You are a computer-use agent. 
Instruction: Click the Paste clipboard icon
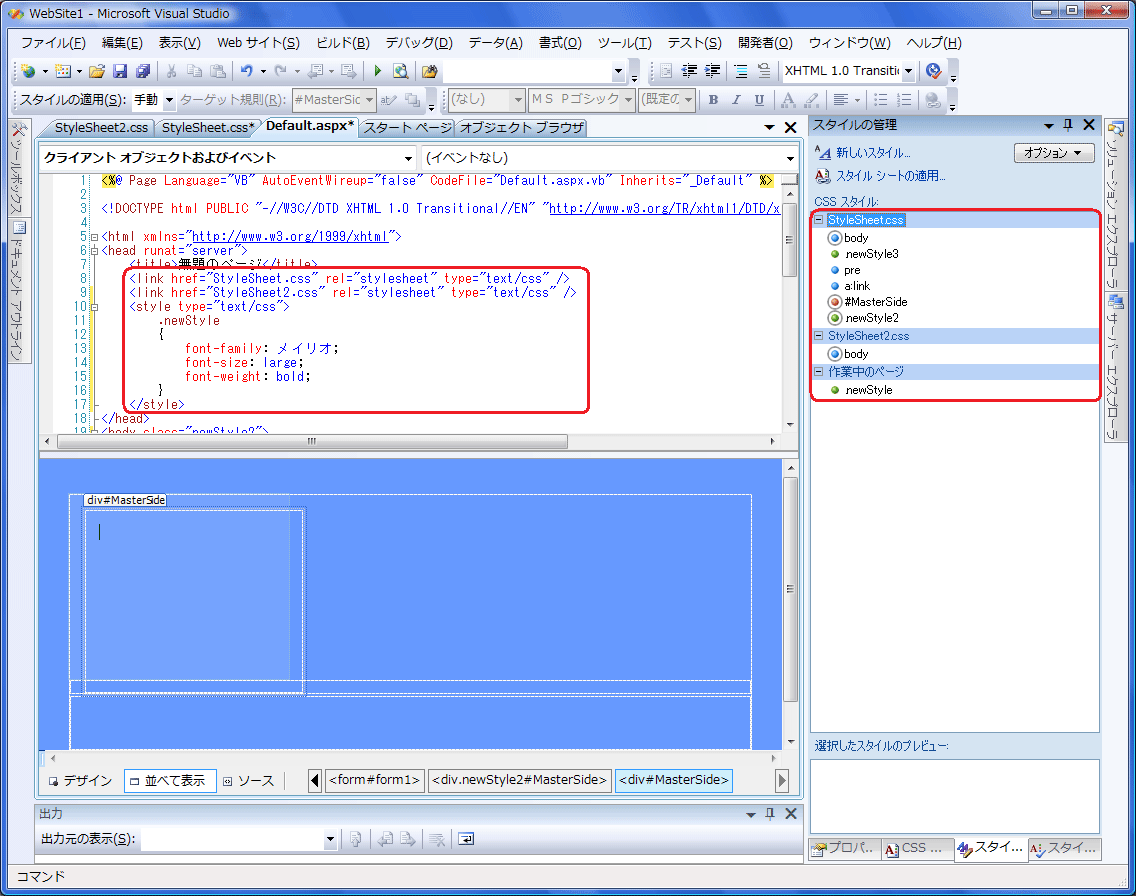click(217, 70)
